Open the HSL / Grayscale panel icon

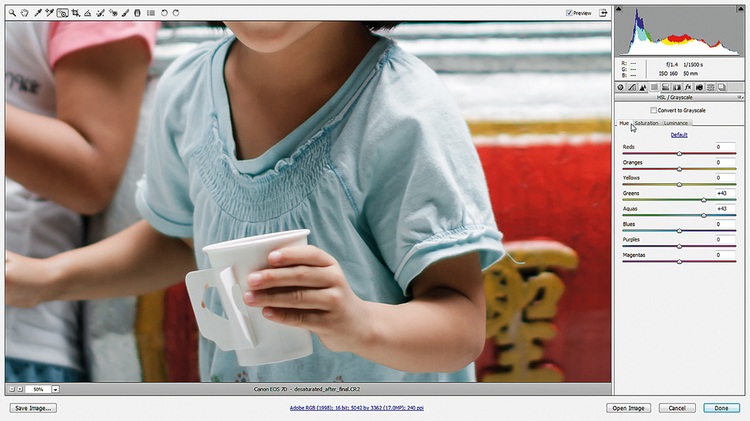click(x=654, y=87)
